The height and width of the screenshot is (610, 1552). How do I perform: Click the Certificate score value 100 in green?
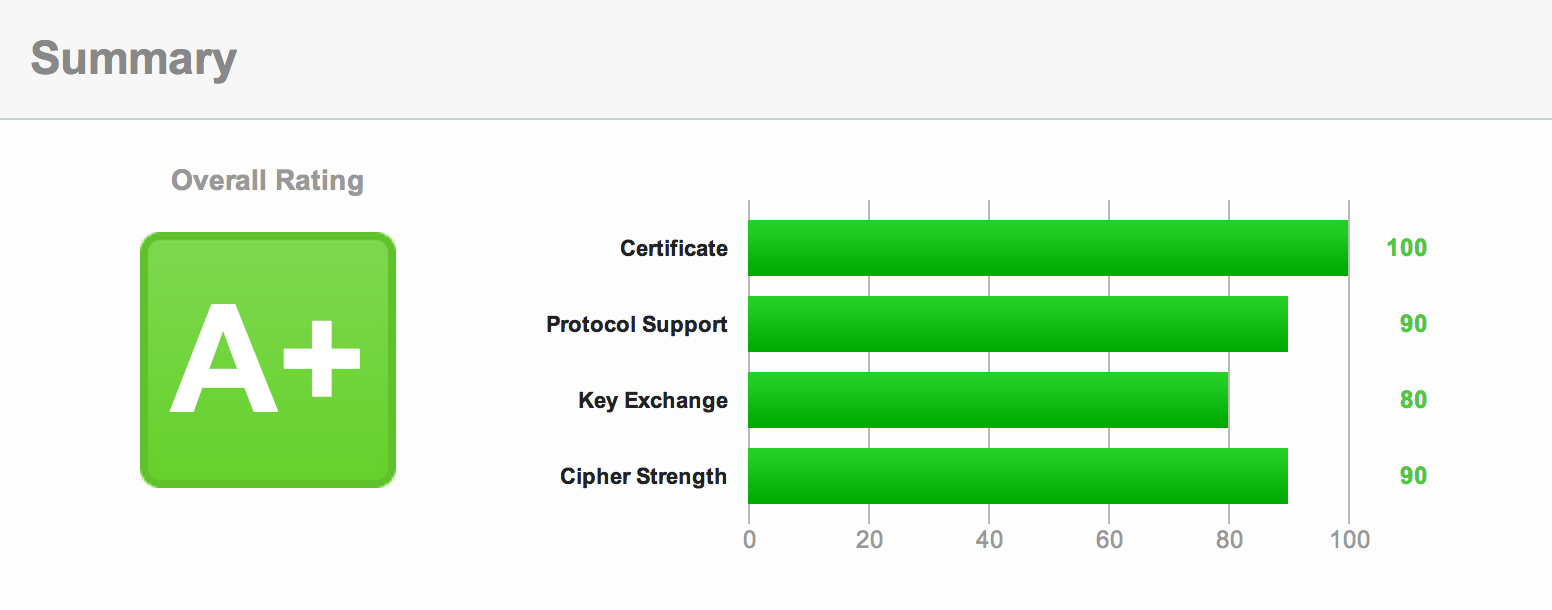pyautogui.click(x=1407, y=248)
